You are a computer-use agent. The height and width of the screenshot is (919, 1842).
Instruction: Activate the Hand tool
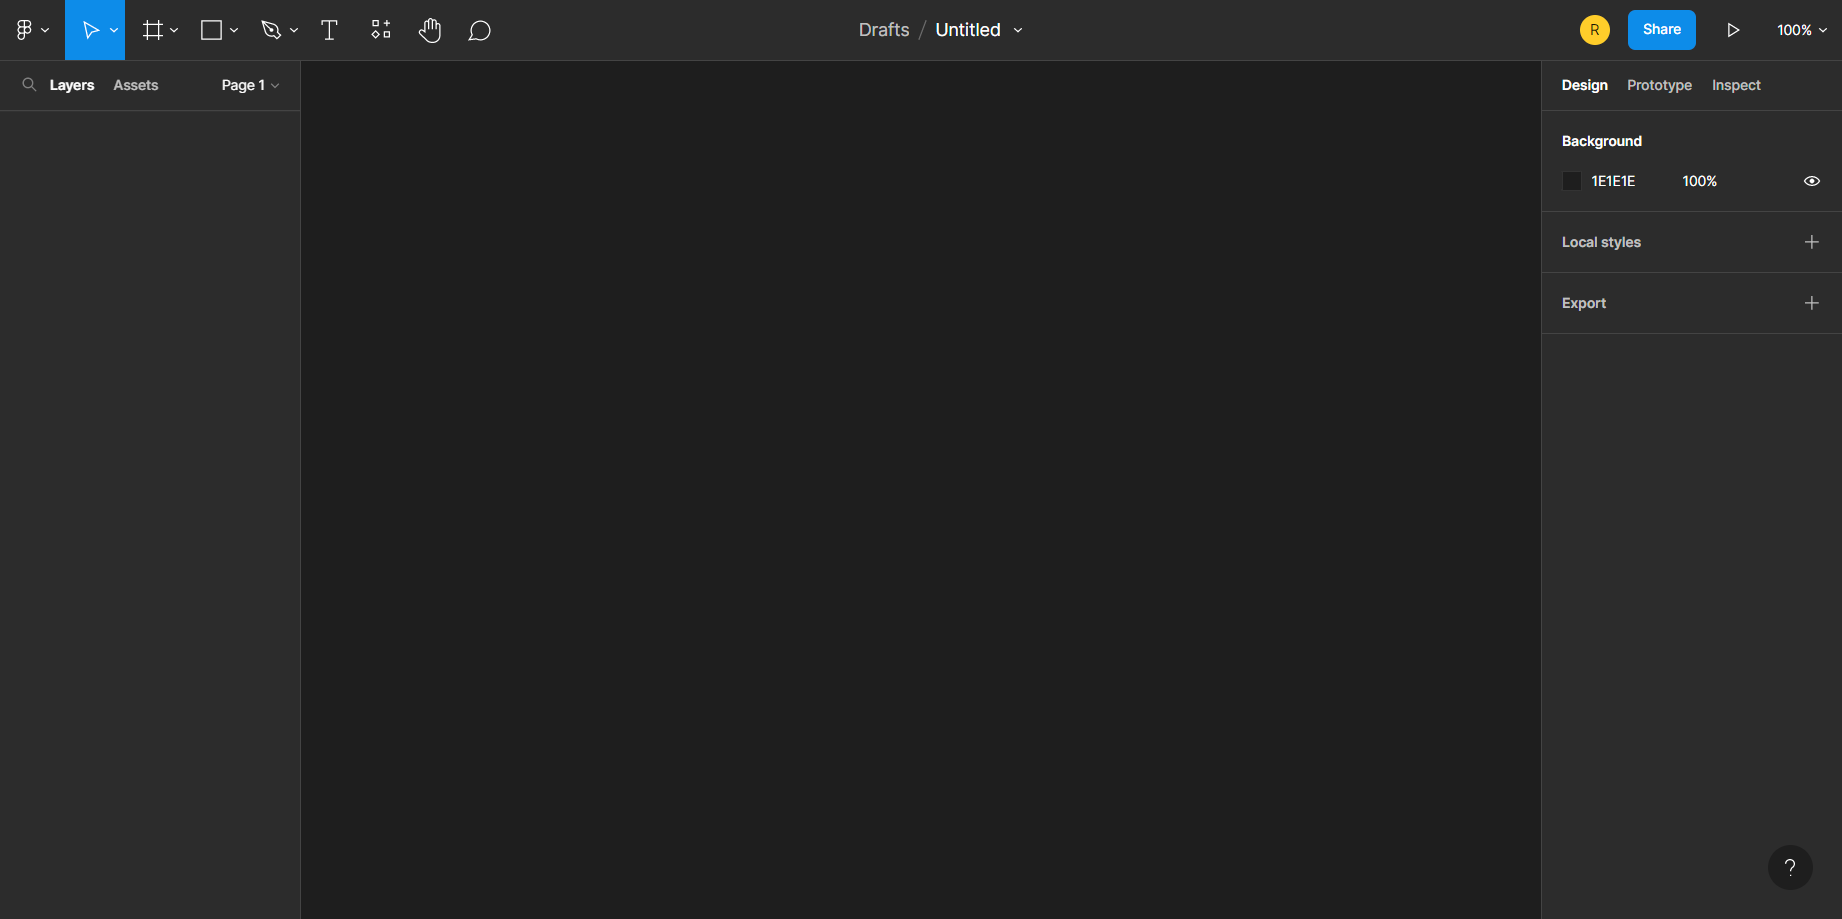pyautogui.click(x=430, y=30)
